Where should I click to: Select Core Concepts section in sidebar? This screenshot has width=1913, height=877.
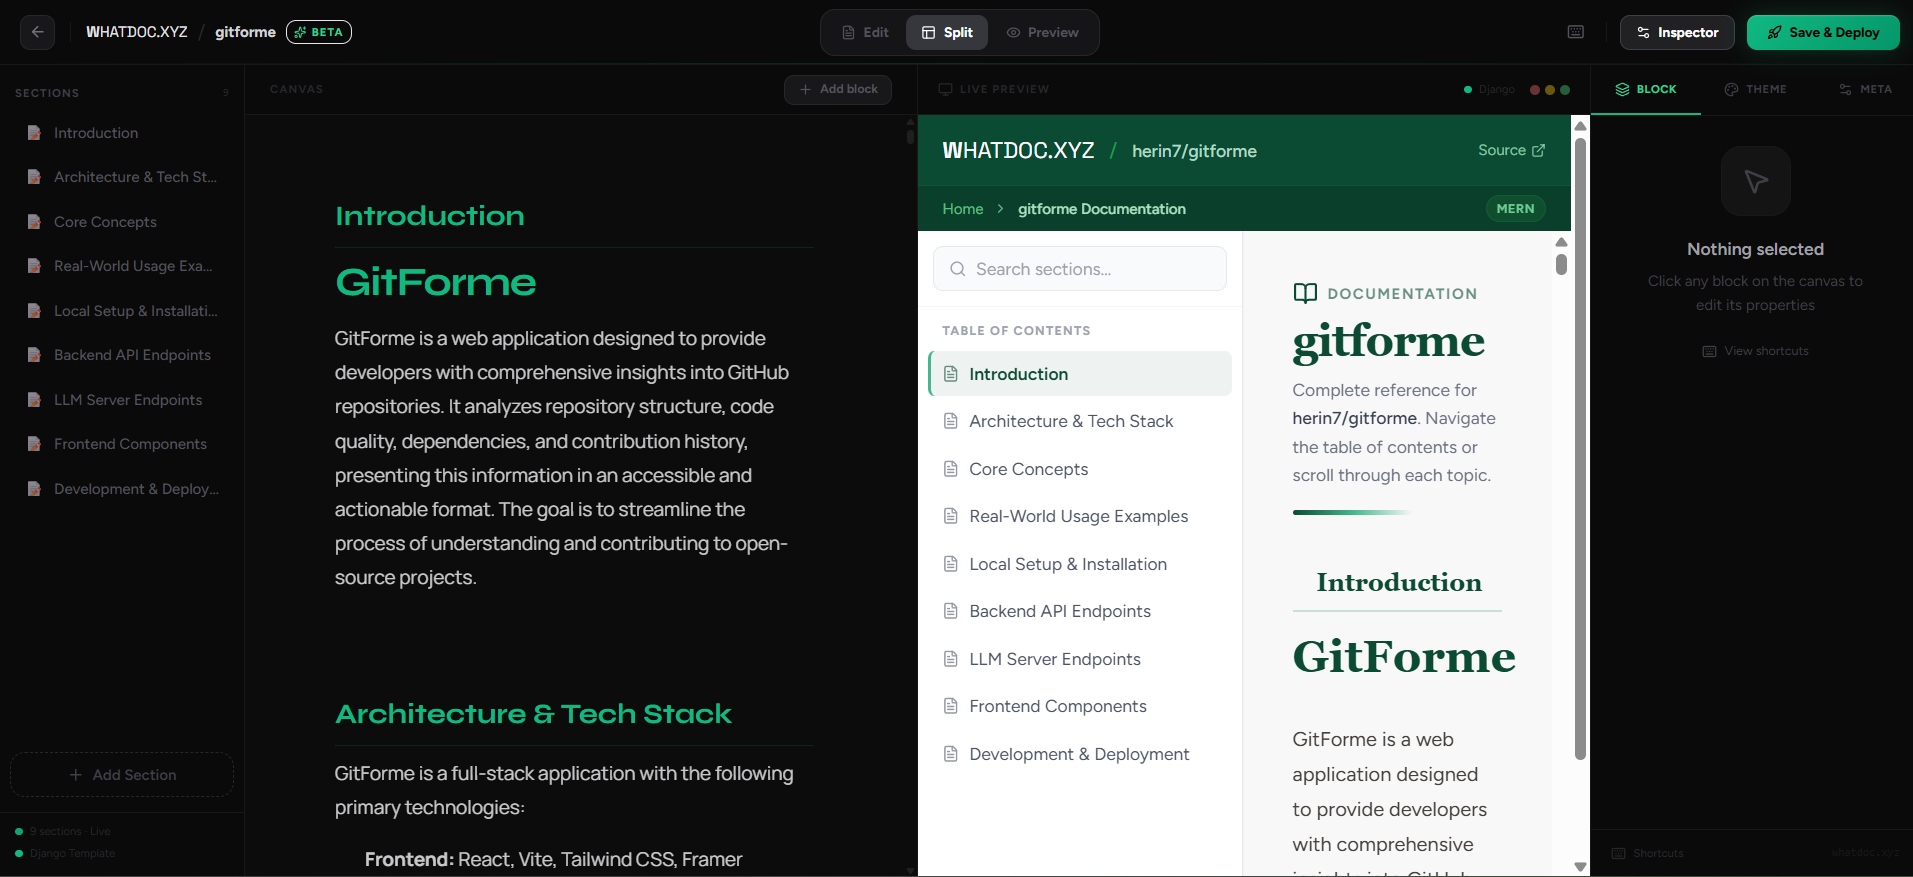(122, 222)
